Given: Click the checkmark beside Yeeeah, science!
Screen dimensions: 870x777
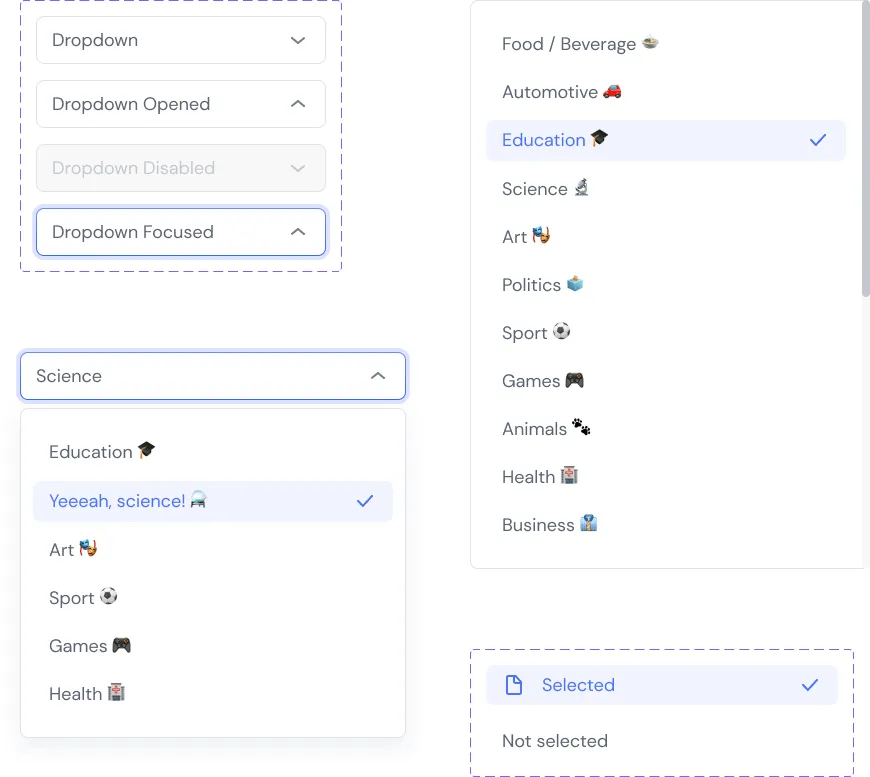Looking at the screenshot, I should coord(364,501).
